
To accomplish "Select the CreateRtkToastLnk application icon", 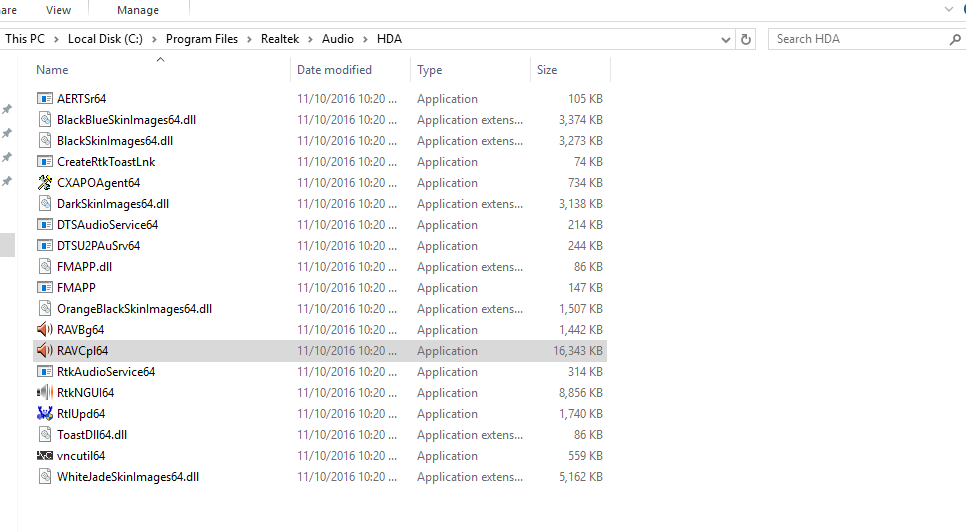I will point(44,161).
